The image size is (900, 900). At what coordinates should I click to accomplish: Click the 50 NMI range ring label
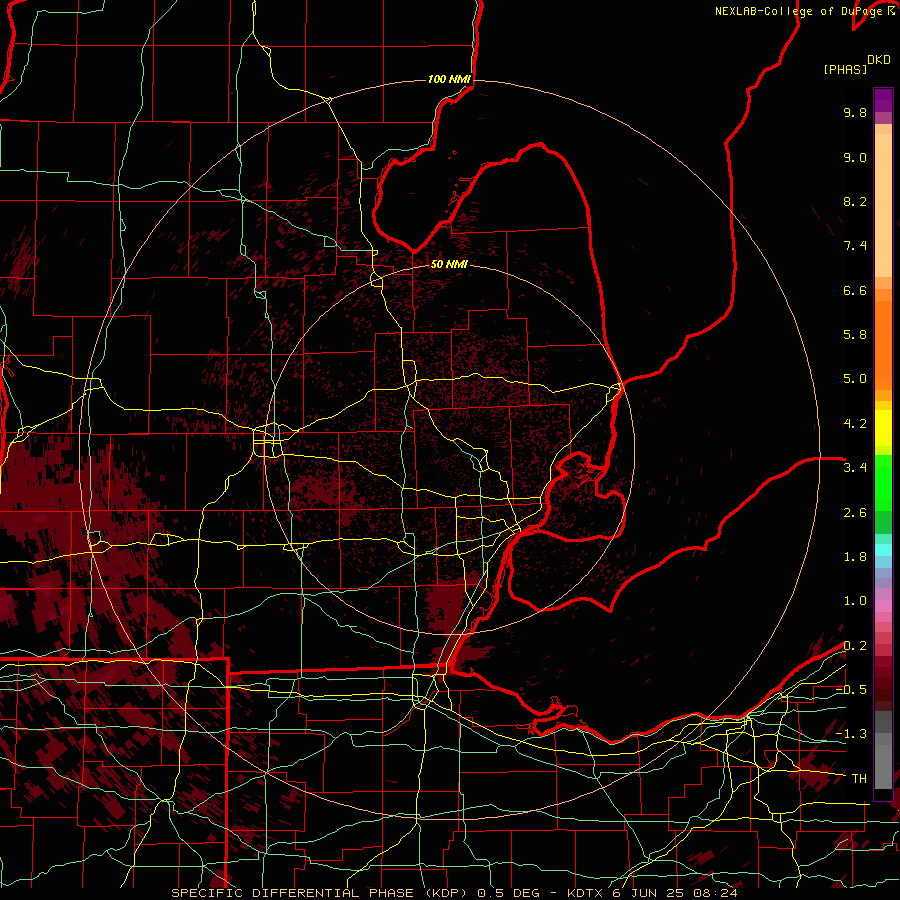(x=449, y=264)
